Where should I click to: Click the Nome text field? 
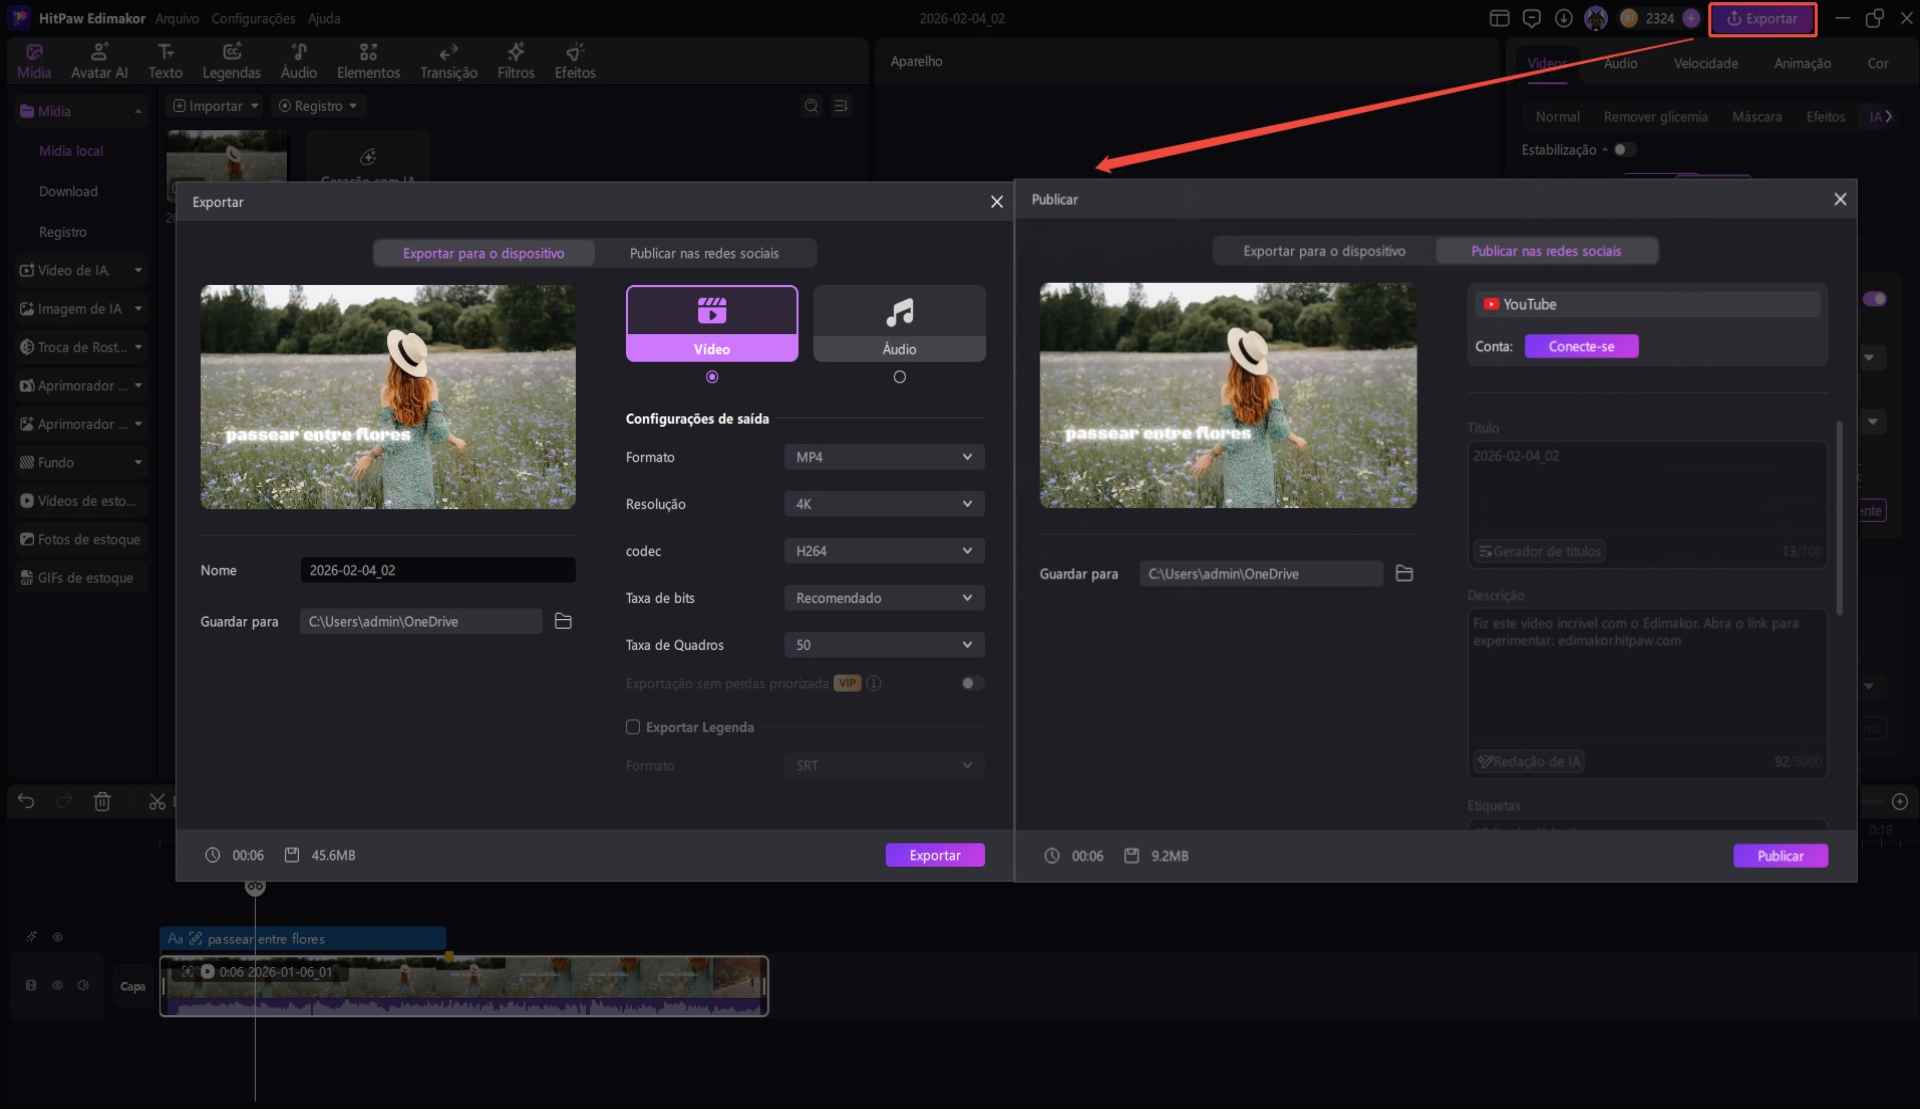click(437, 570)
